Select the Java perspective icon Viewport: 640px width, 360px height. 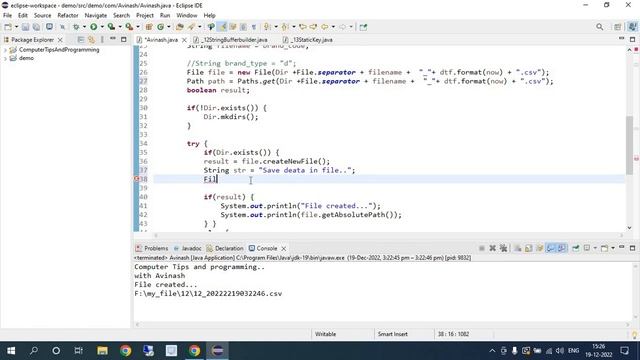pos(632,27)
